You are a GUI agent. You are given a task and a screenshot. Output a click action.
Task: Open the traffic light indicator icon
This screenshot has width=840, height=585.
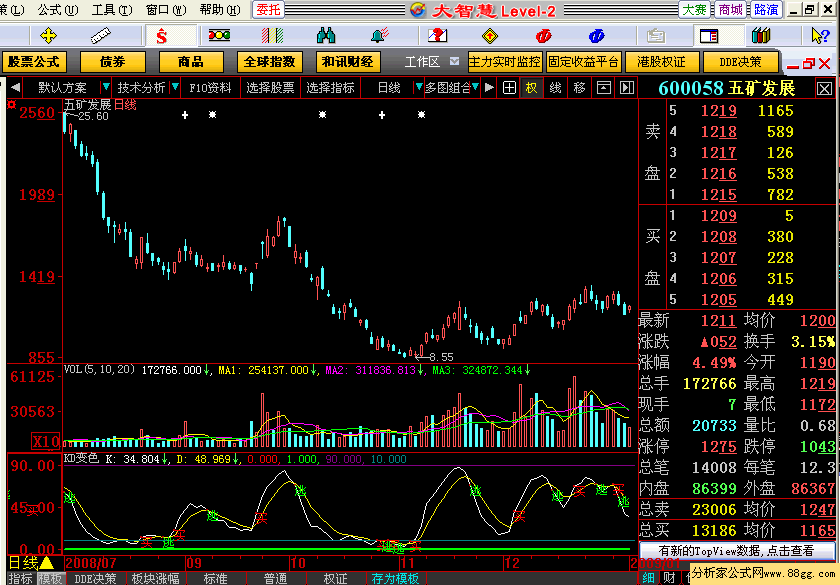[x=219, y=35]
